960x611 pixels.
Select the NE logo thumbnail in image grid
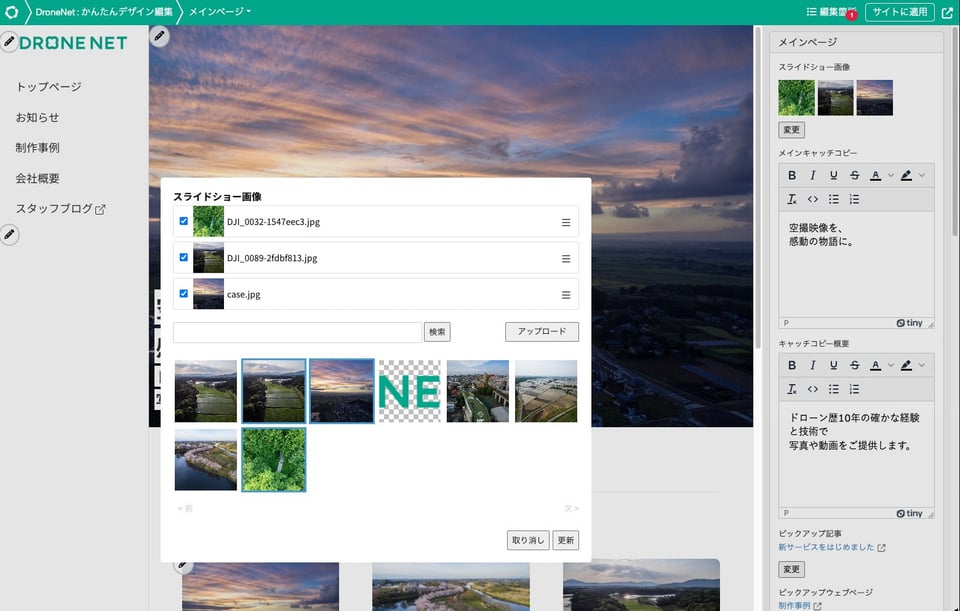(x=410, y=391)
